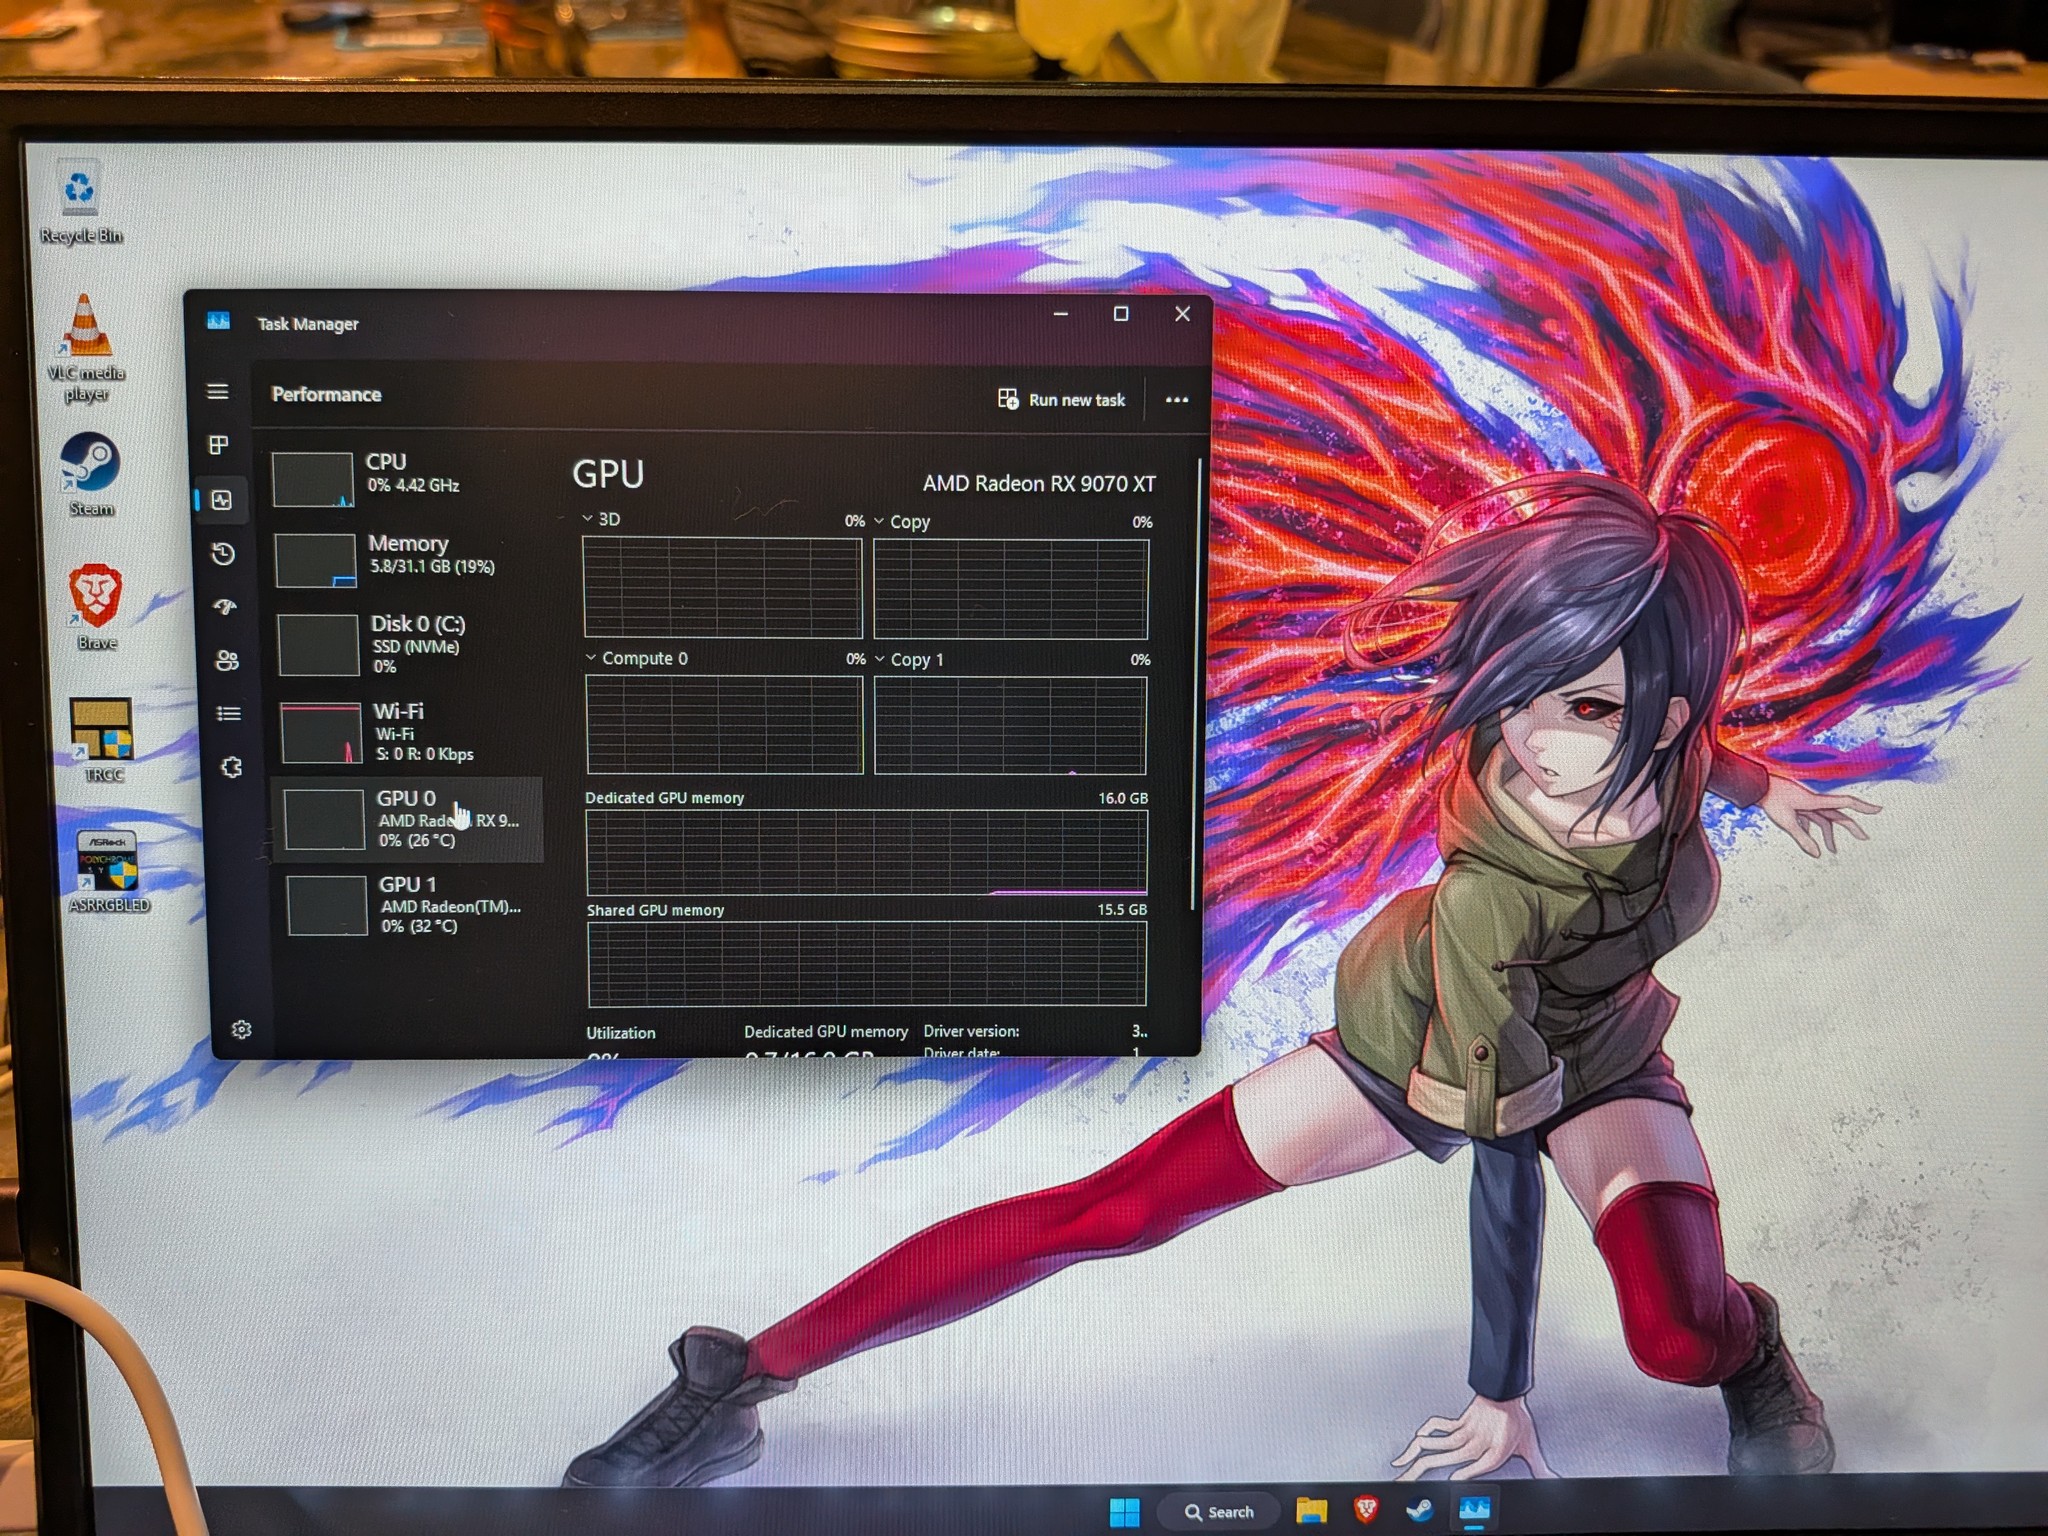Maximize the Task Manager window
Viewport: 2048px width, 1536px height.
click(1121, 314)
